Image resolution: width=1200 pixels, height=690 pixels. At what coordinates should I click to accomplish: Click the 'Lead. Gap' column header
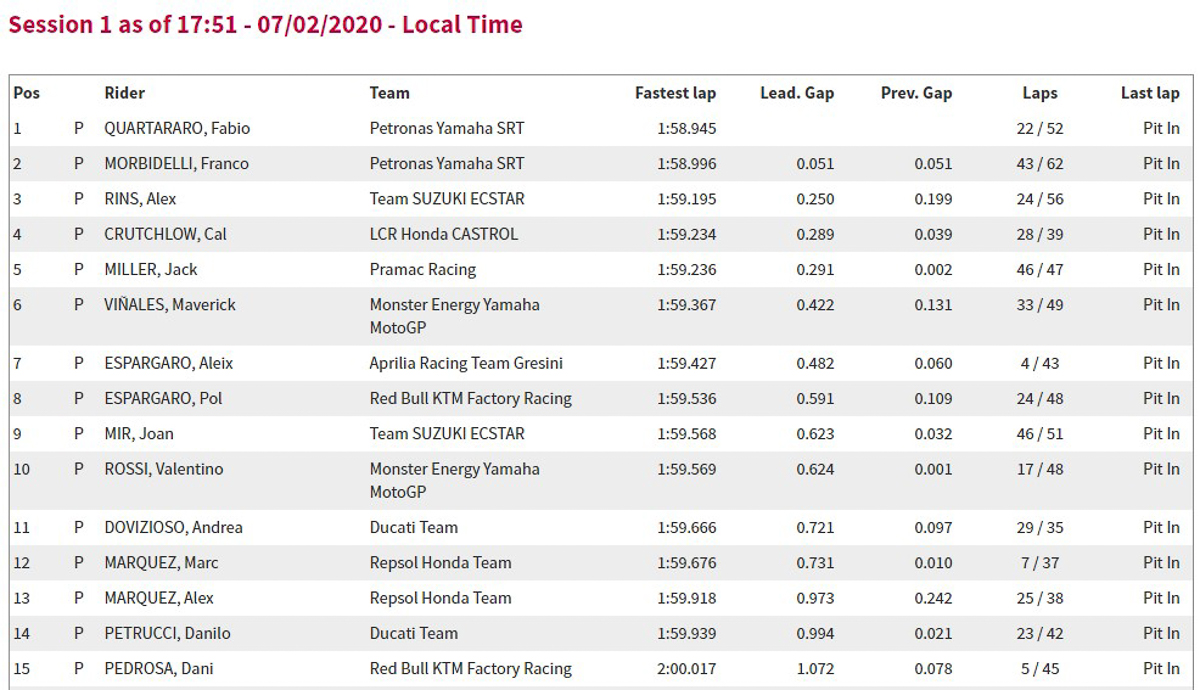[797, 93]
